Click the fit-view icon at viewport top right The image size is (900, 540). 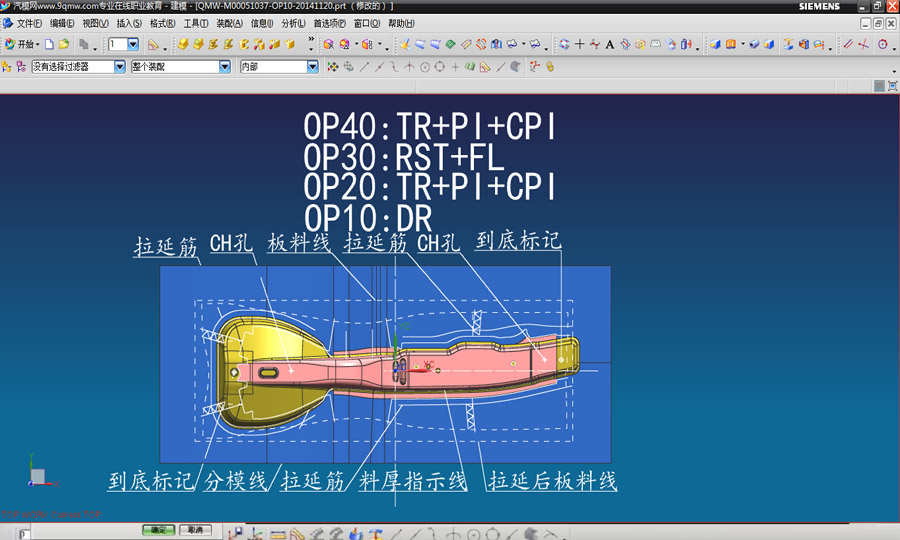[880, 86]
